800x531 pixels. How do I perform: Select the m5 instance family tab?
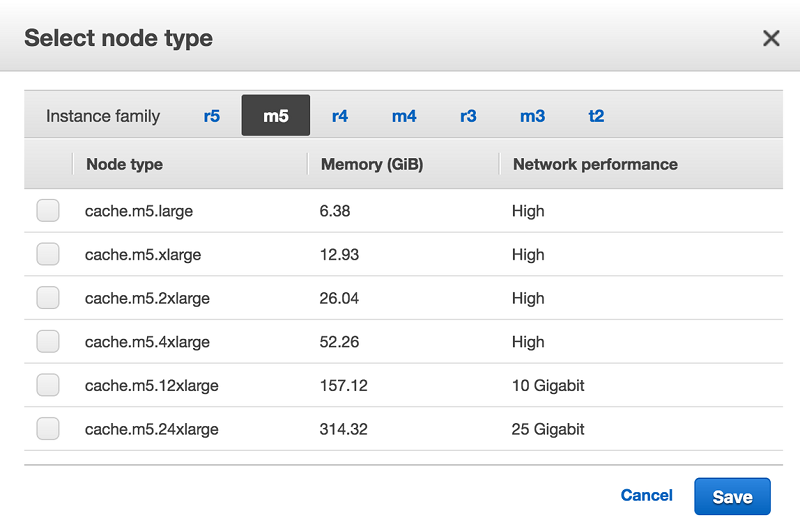276,116
